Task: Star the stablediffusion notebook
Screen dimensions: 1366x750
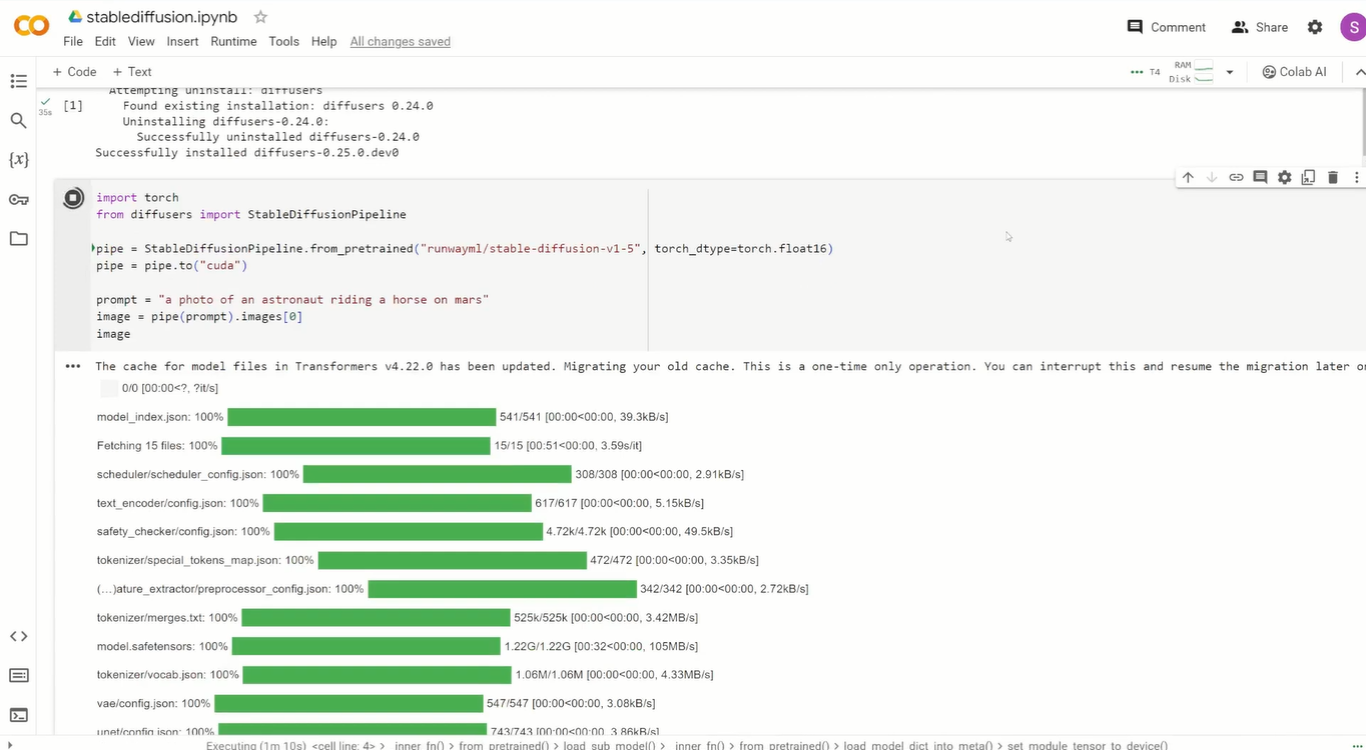Action: (x=259, y=16)
